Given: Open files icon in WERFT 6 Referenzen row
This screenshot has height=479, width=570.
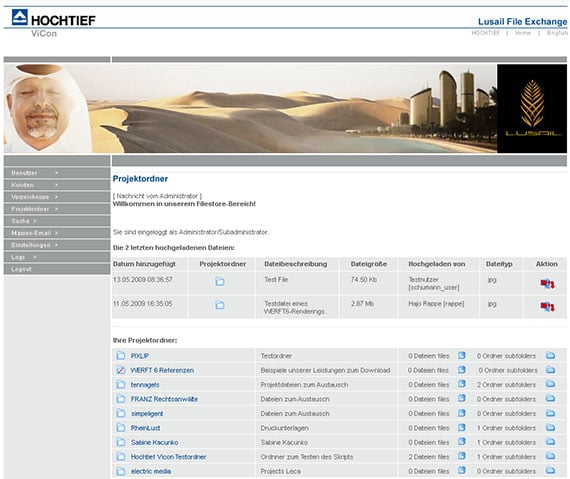Looking at the screenshot, I should pyautogui.click(x=462, y=370).
